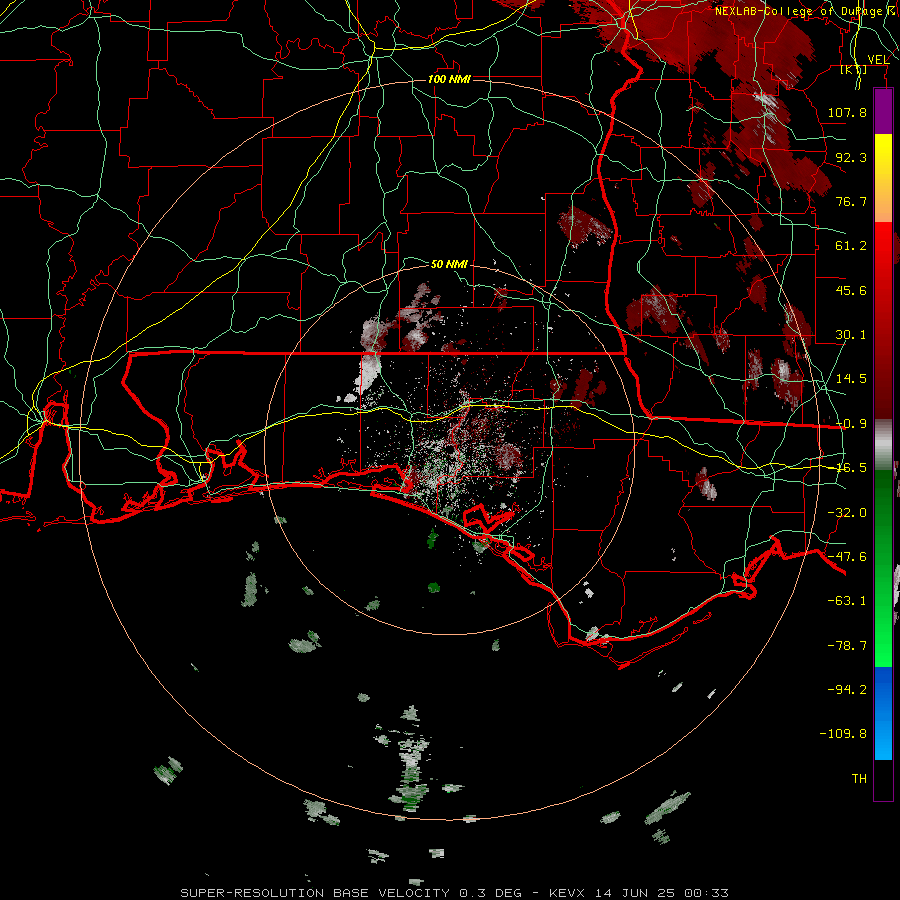This screenshot has height=900, width=900.
Task: Click the 100 NMI range ring label
Action: pos(449,79)
